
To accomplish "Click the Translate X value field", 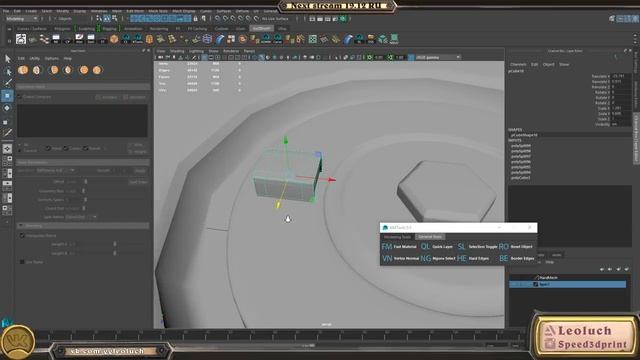I will tap(621, 76).
